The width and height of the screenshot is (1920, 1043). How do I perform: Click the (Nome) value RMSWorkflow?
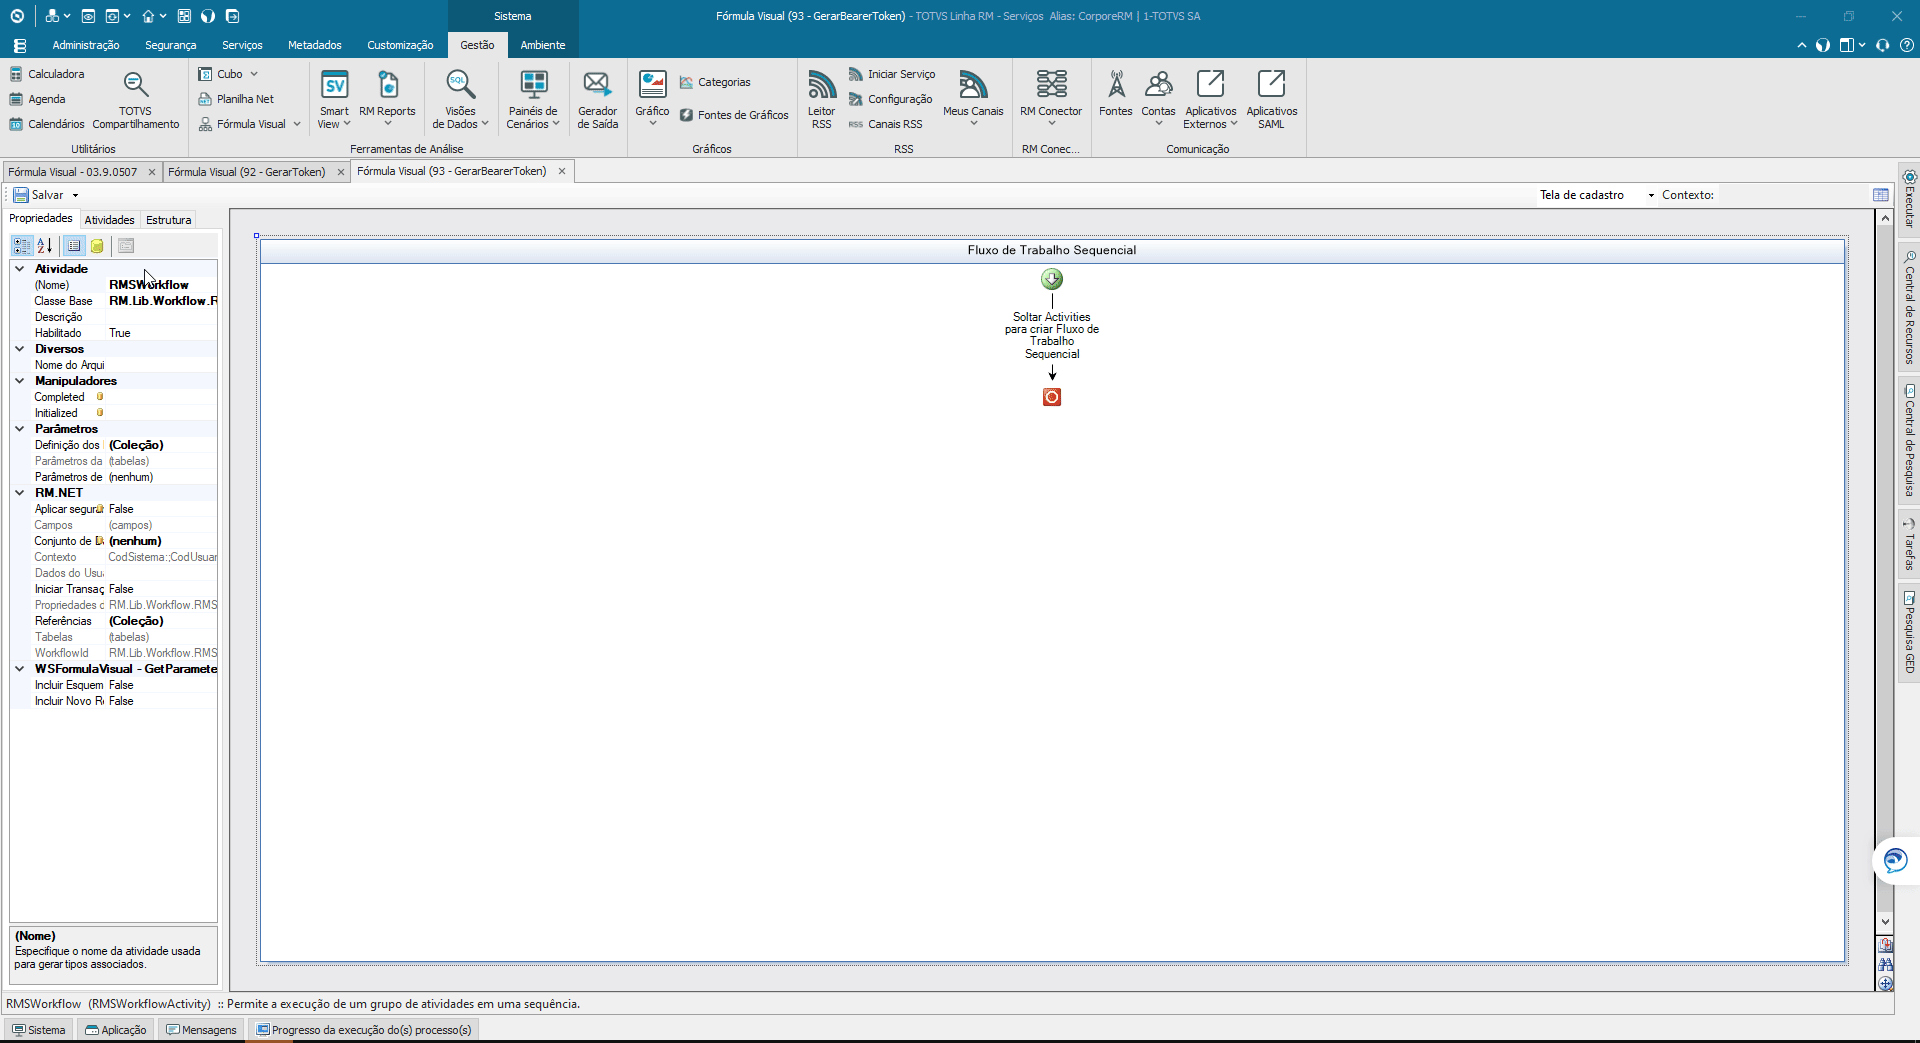(x=160, y=285)
